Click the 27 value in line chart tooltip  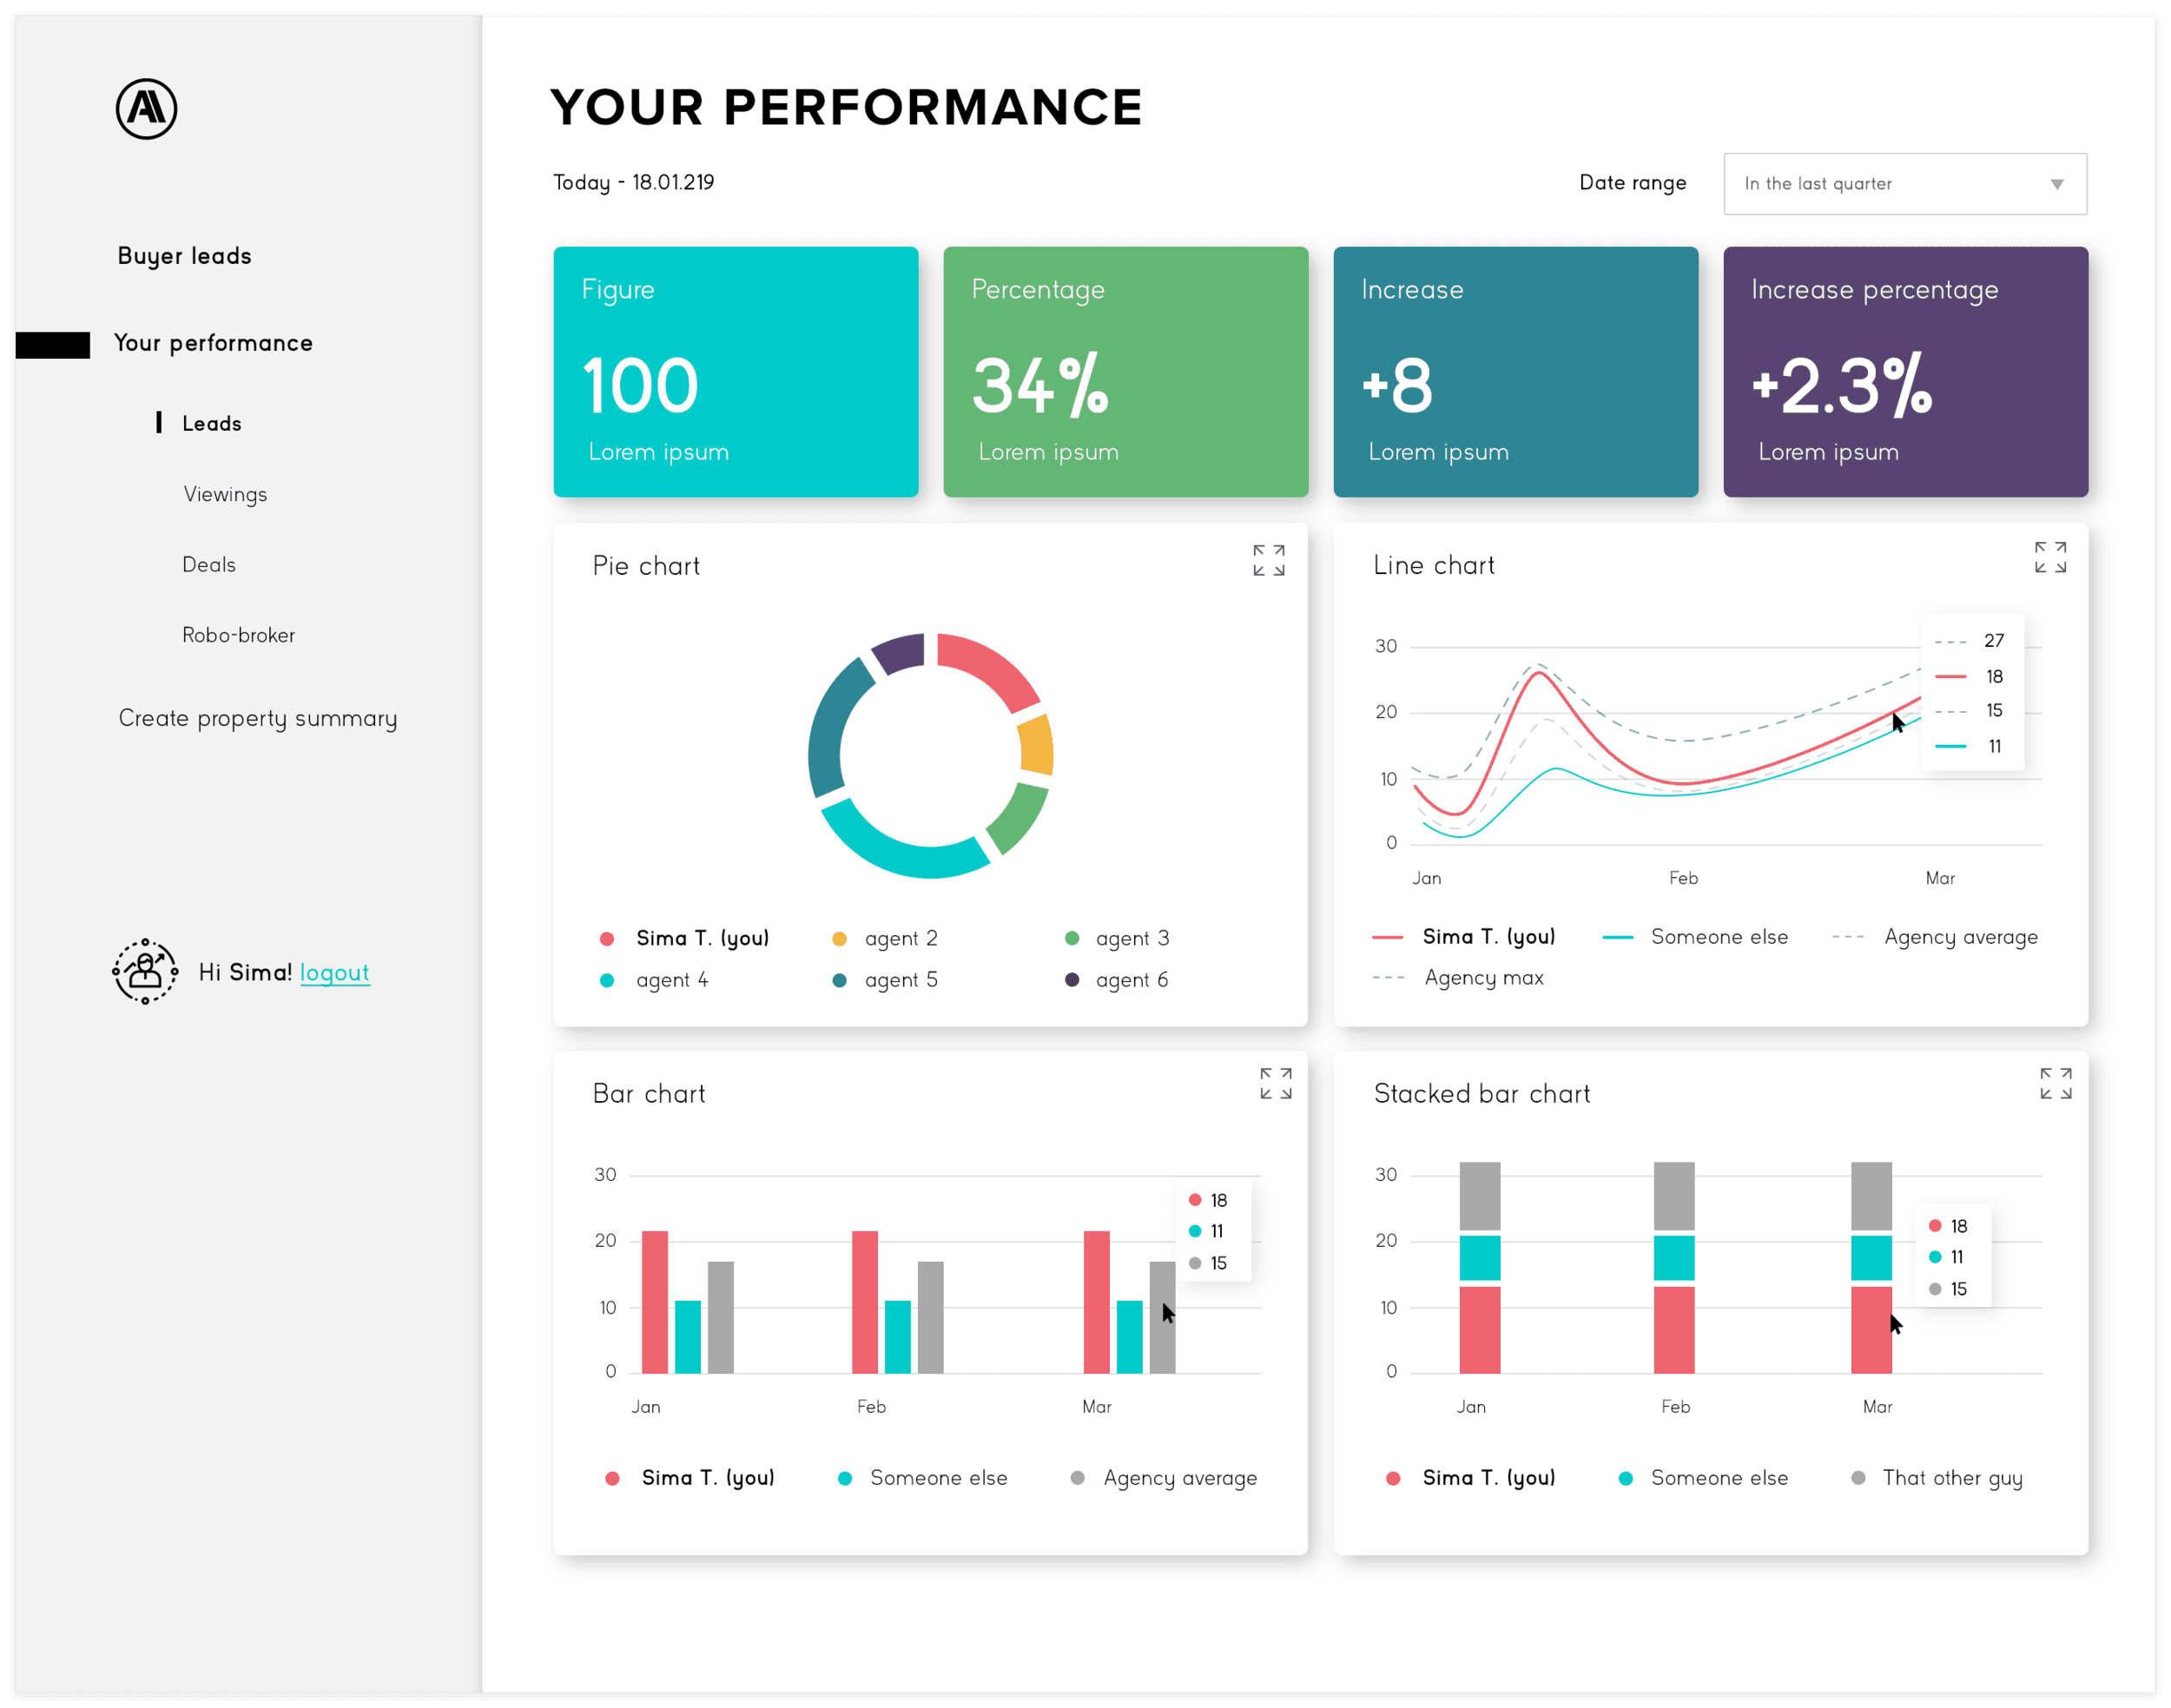click(x=1993, y=640)
